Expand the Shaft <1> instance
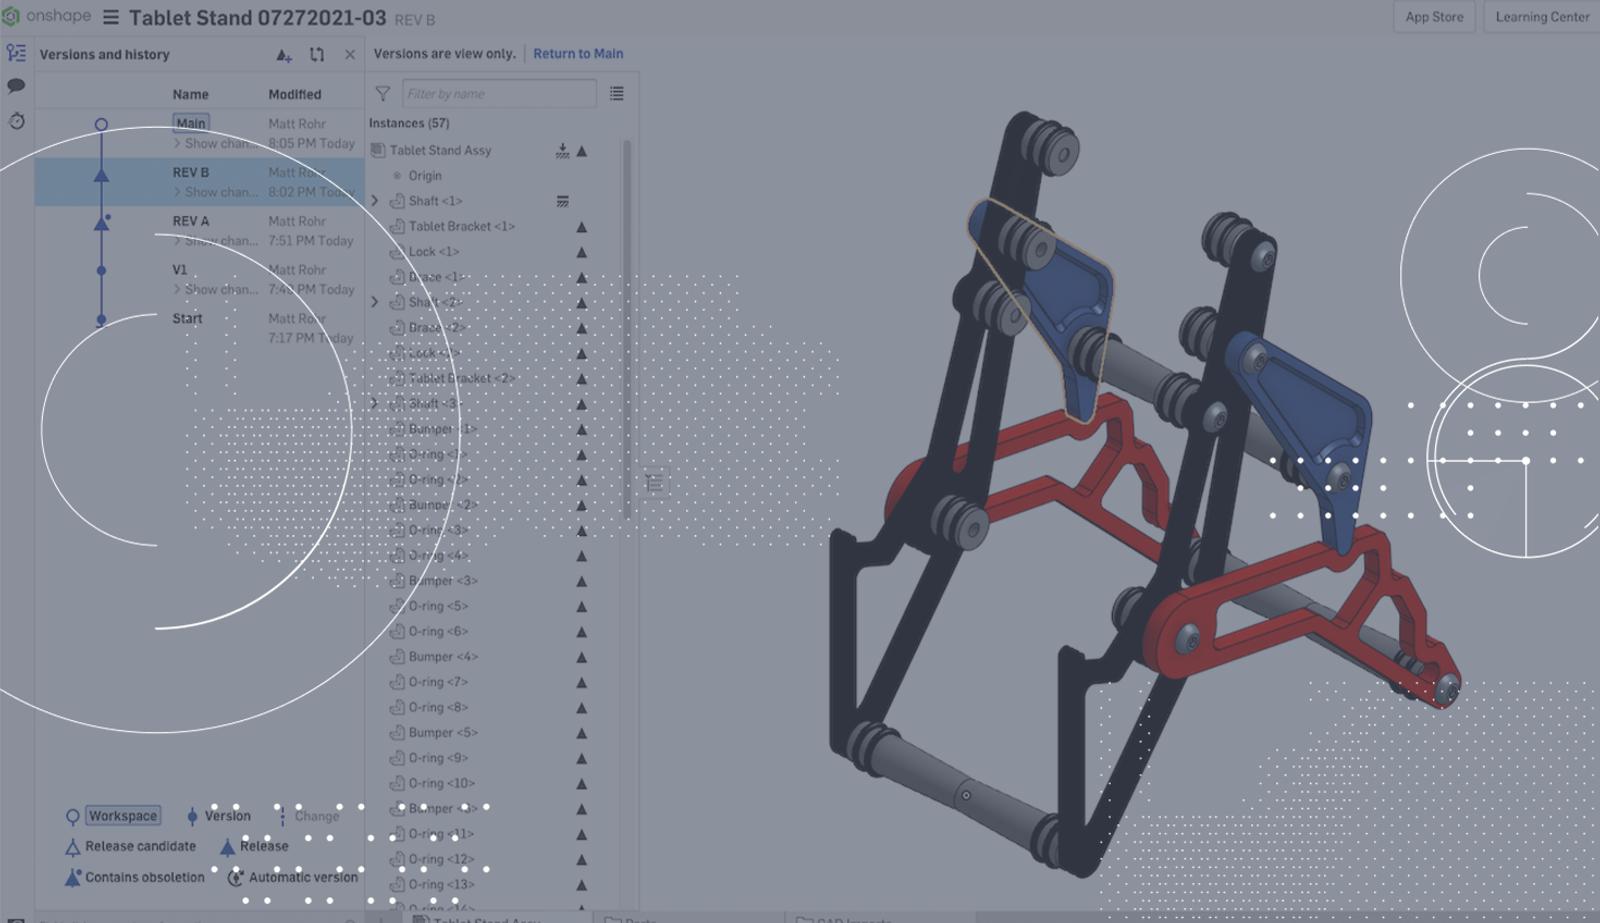This screenshot has height=923, width=1600. click(375, 201)
